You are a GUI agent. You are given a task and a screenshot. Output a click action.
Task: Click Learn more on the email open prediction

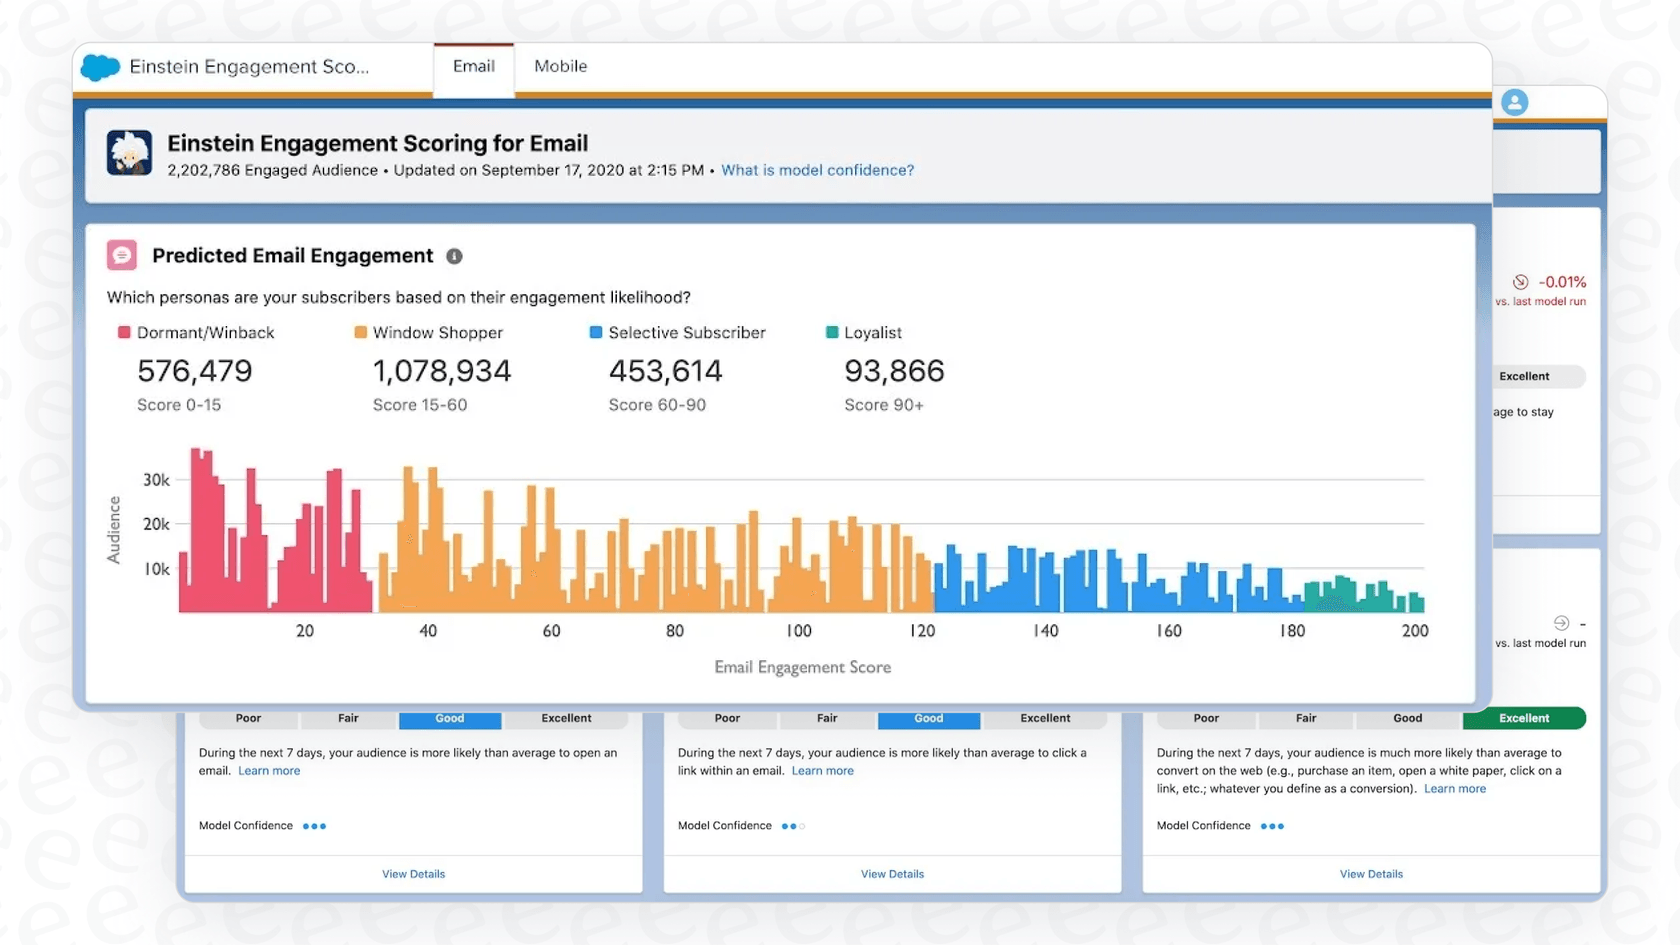coord(268,770)
